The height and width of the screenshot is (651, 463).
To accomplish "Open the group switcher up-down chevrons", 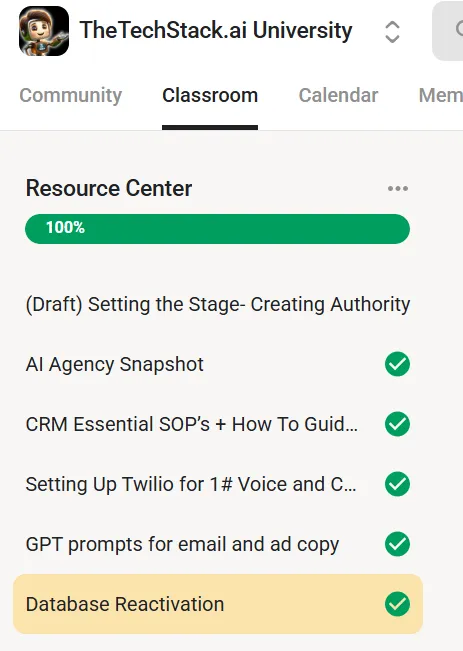I will (392, 32).
